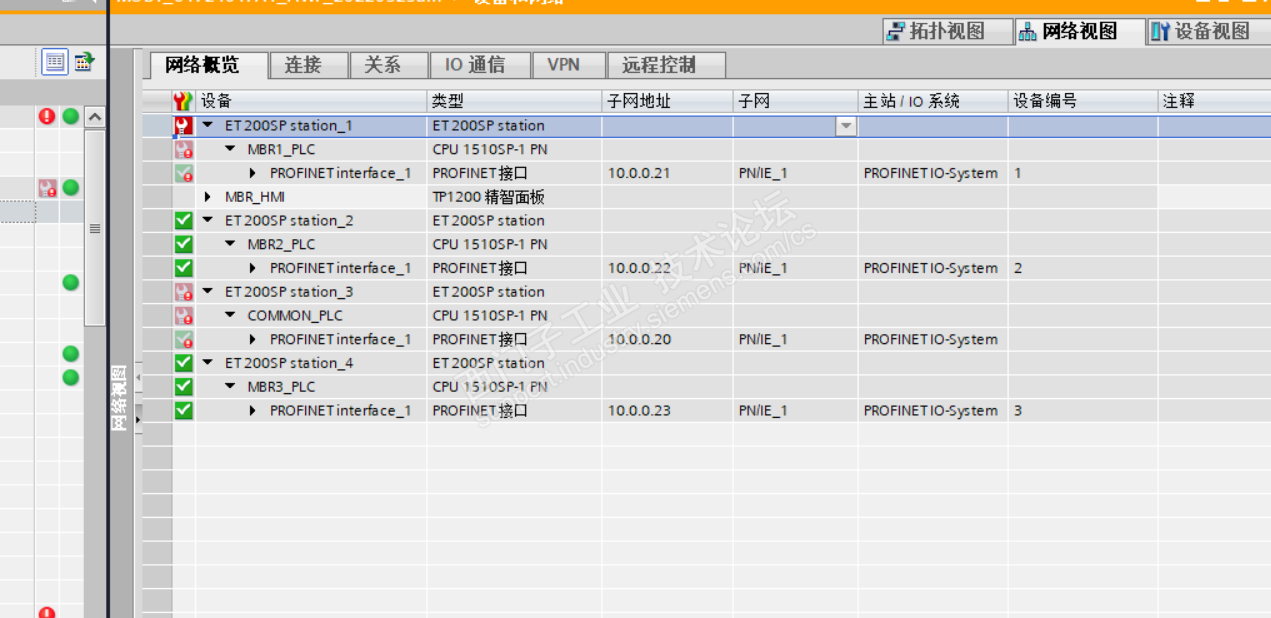
Task: Collapse the MBR3_PLC tree node
Action: click(x=230, y=387)
